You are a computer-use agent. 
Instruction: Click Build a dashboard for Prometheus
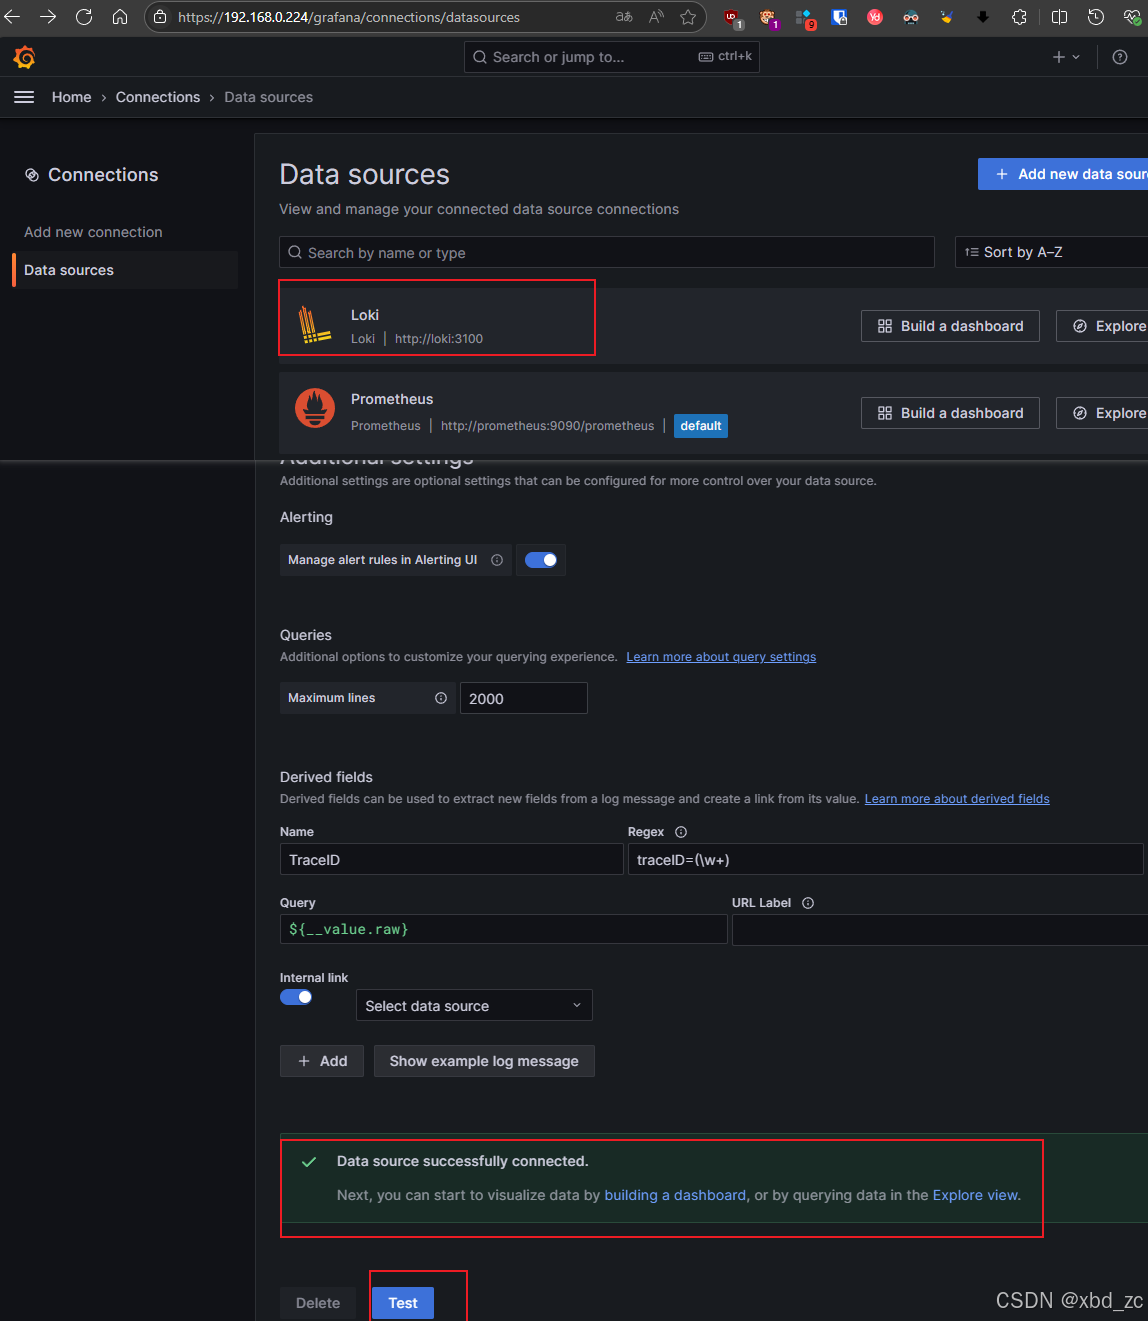[950, 413]
